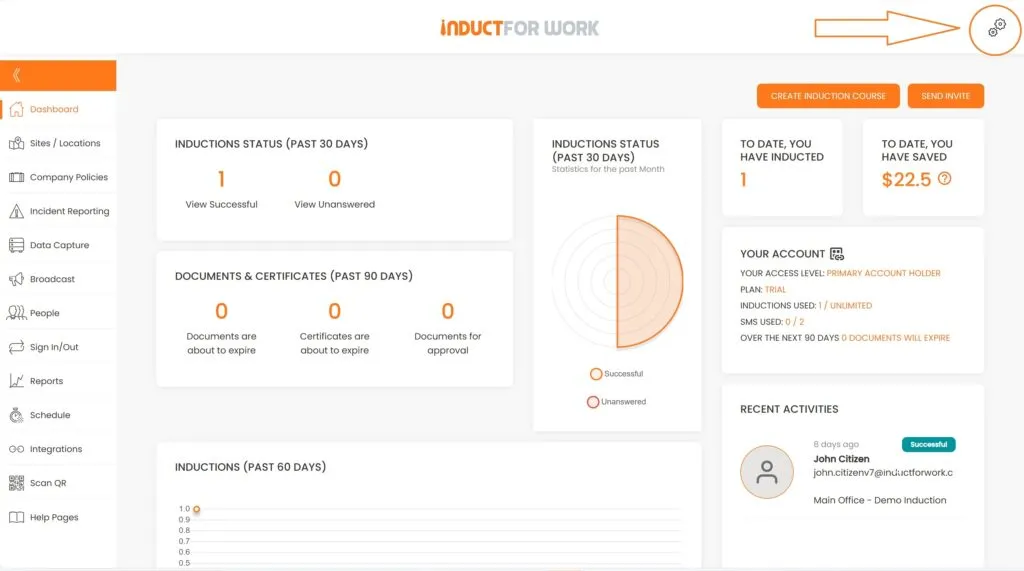Select the Incident Reporting warning icon
The width and height of the screenshot is (1024, 571).
tap(16, 211)
